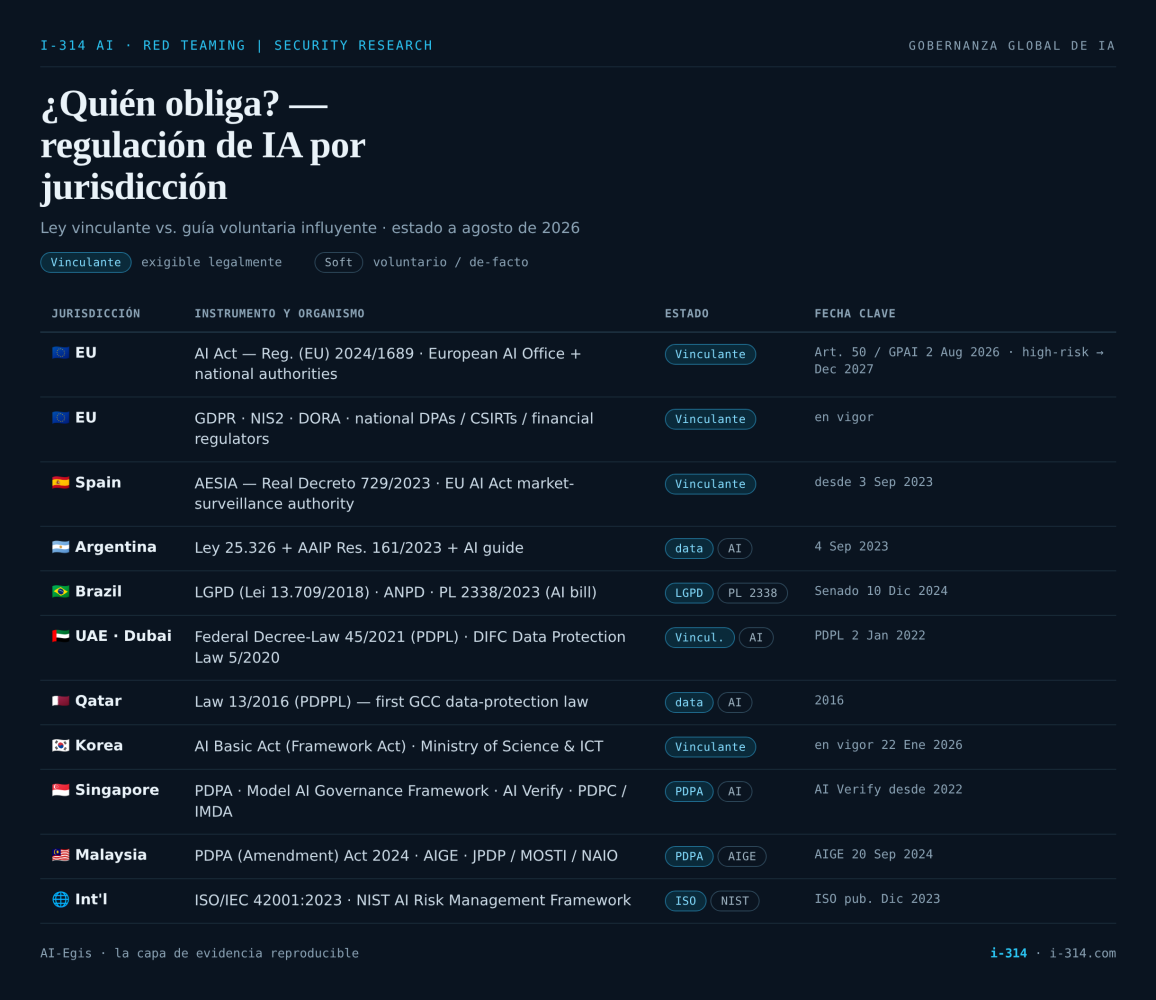Select the Soft legend badge
The height and width of the screenshot is (1000, 1156).
338,263
